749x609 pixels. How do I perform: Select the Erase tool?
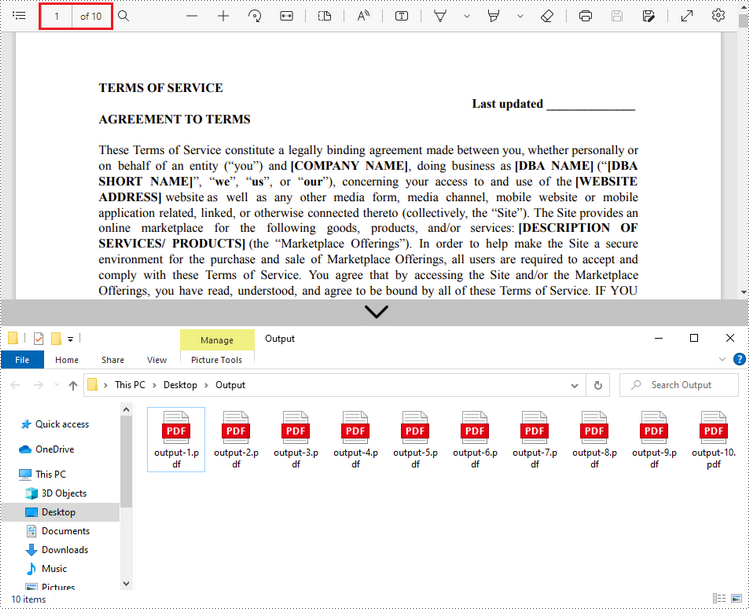[x=547, y=16]
